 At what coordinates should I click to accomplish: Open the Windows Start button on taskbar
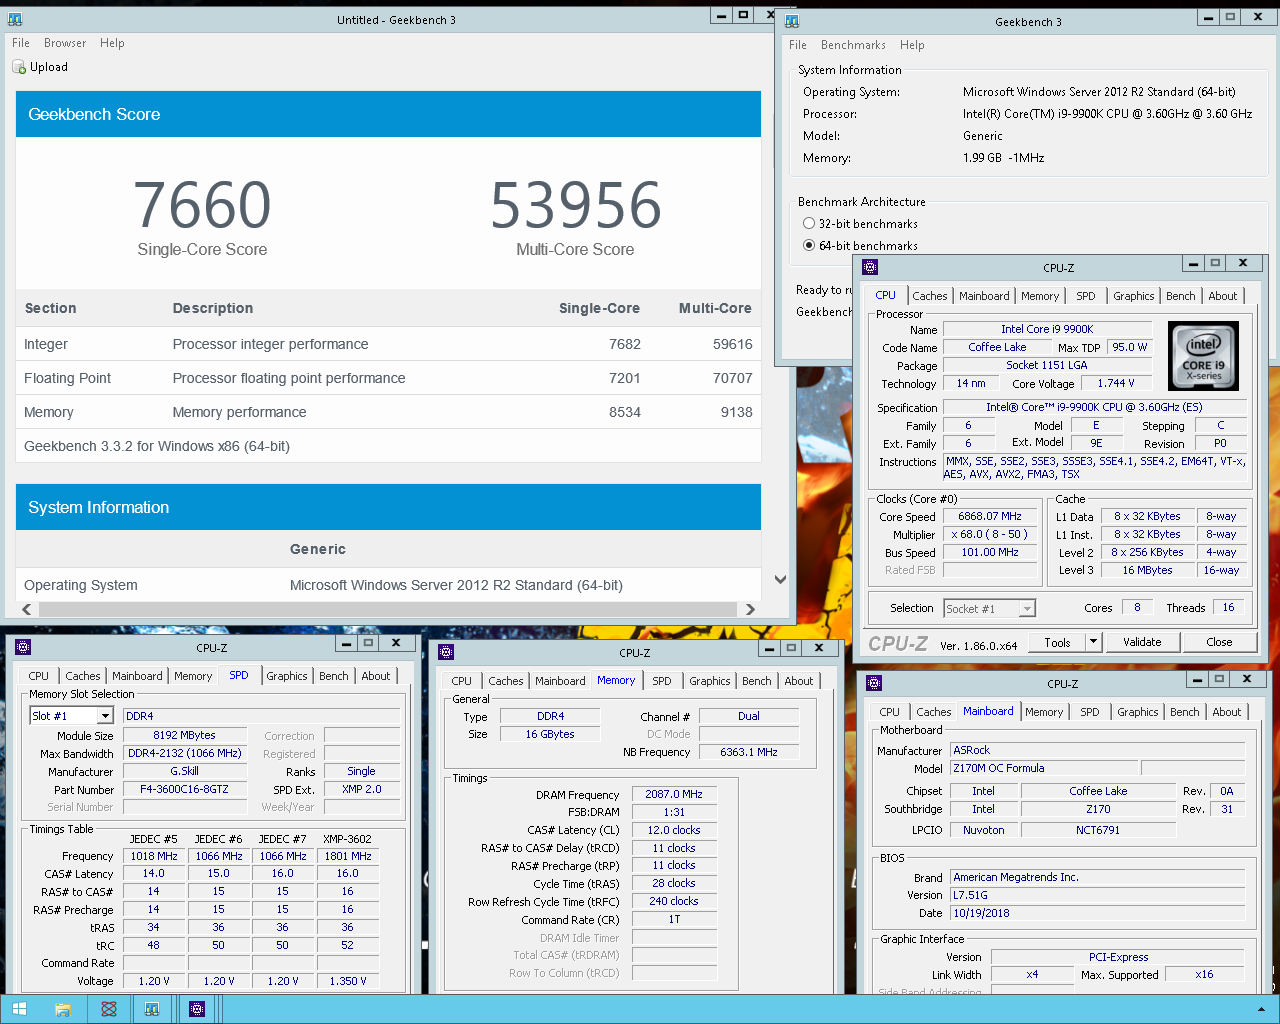point(19,1009)
